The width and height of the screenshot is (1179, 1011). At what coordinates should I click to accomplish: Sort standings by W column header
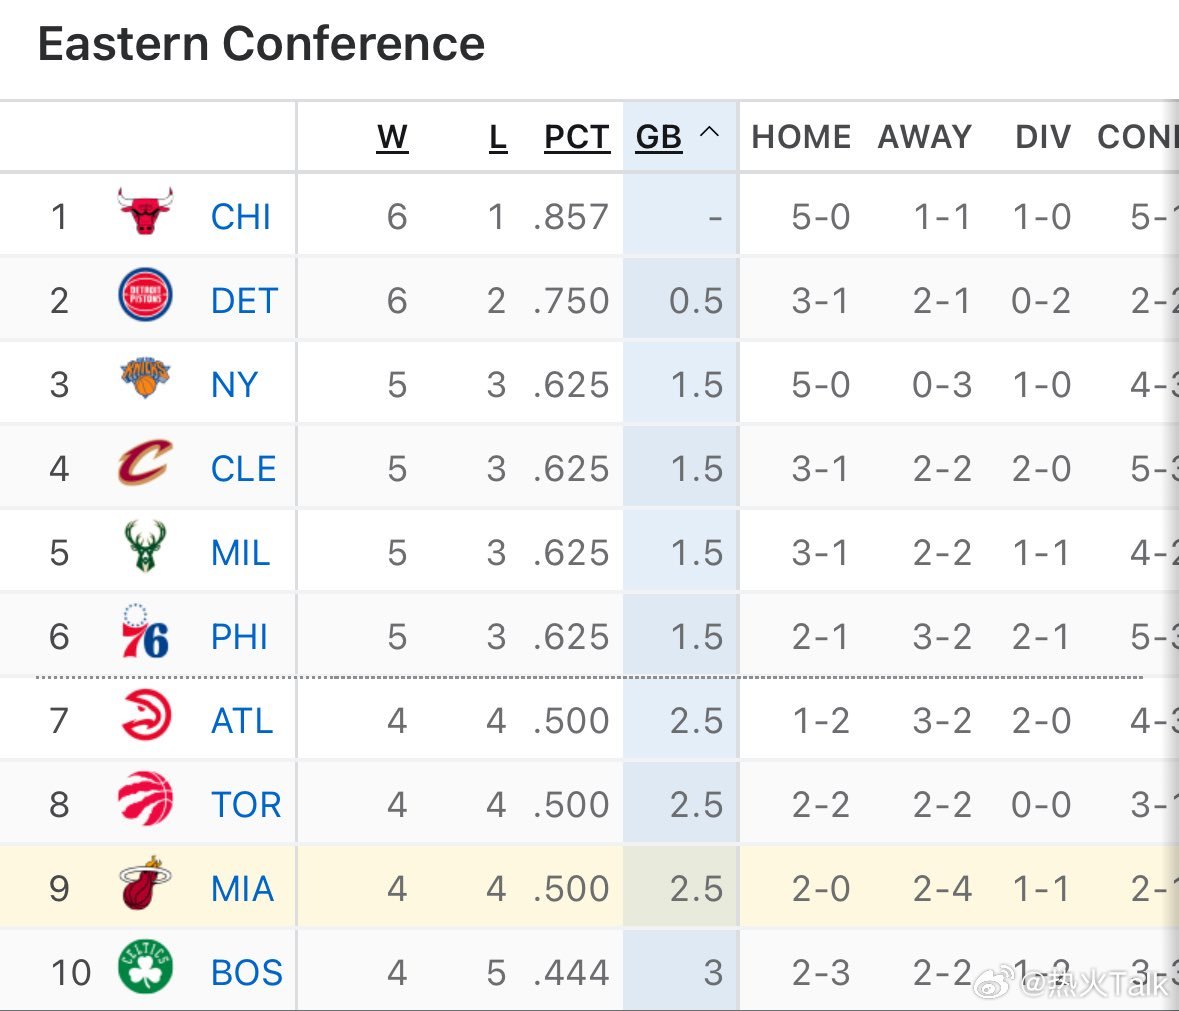pos(392,137)
